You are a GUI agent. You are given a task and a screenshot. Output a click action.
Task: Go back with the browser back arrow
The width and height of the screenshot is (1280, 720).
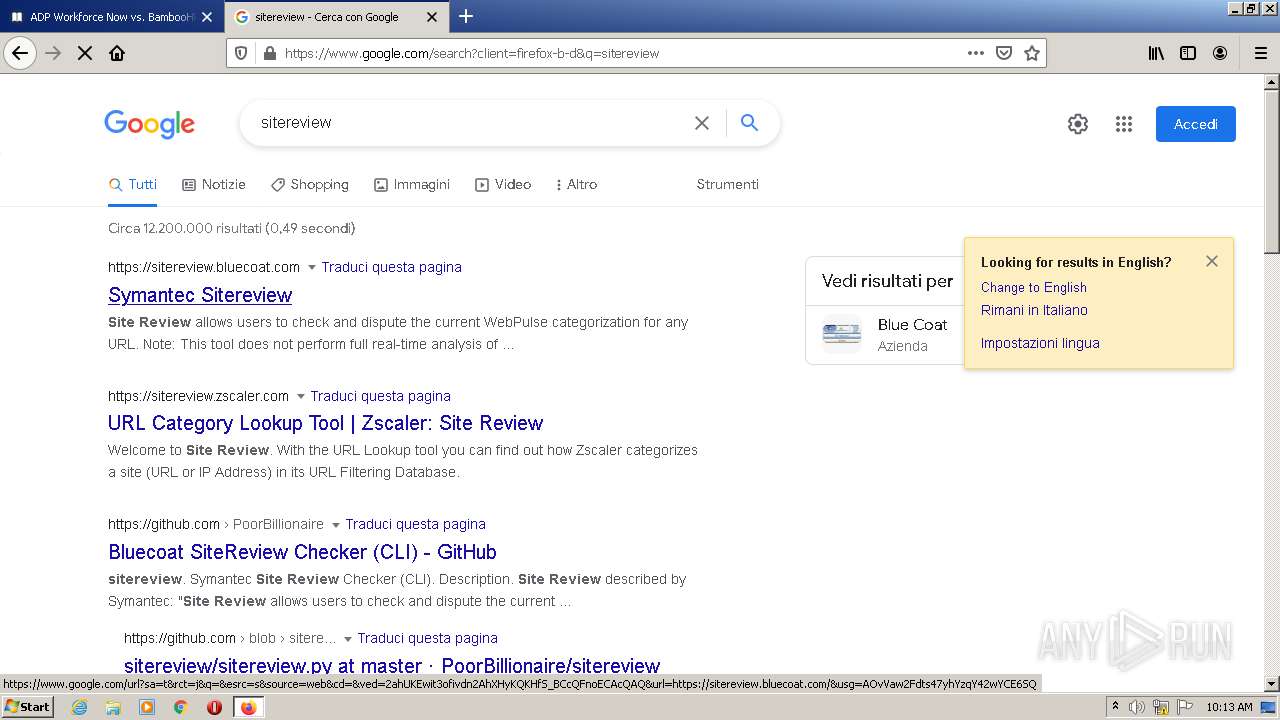[20, 53]
